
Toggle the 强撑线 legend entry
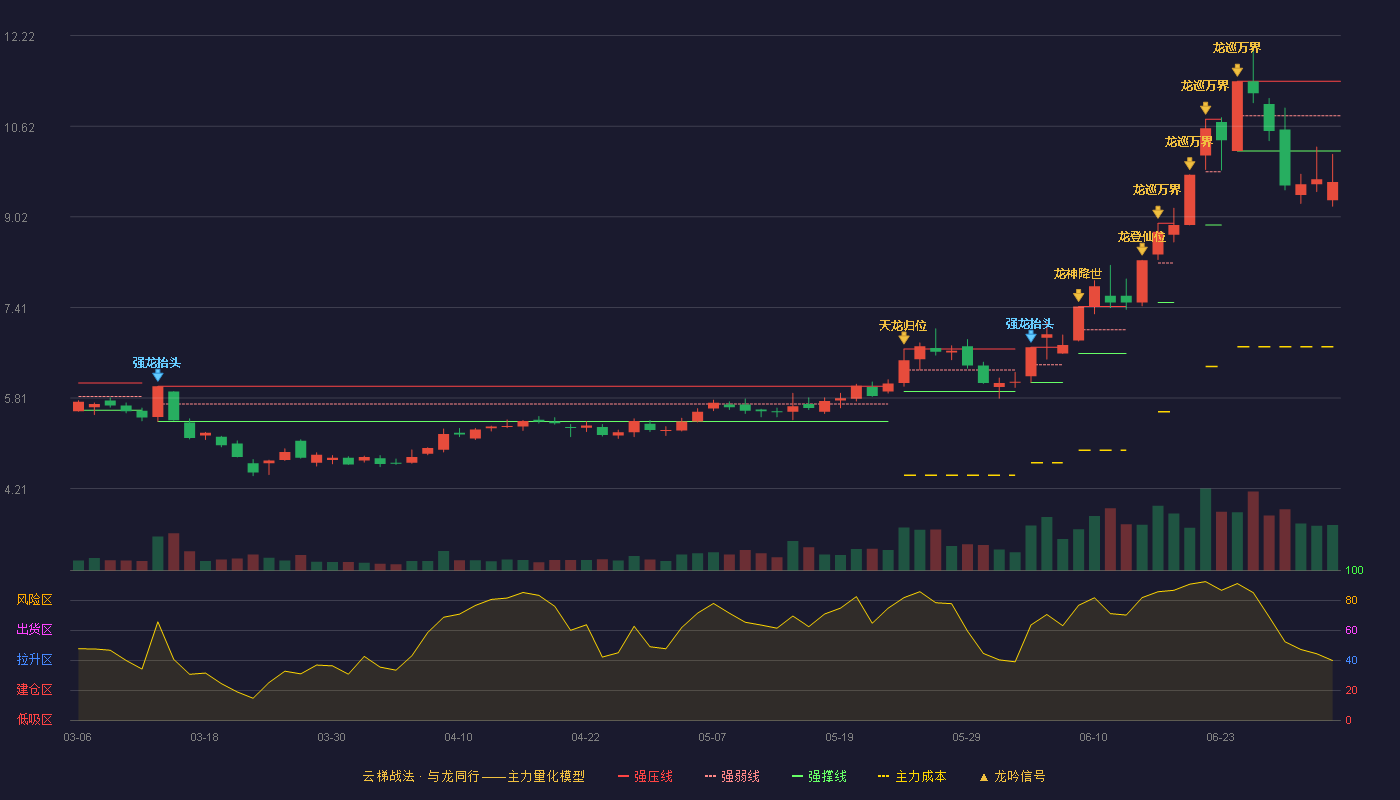pyautogui.click(x=819, y=776)
